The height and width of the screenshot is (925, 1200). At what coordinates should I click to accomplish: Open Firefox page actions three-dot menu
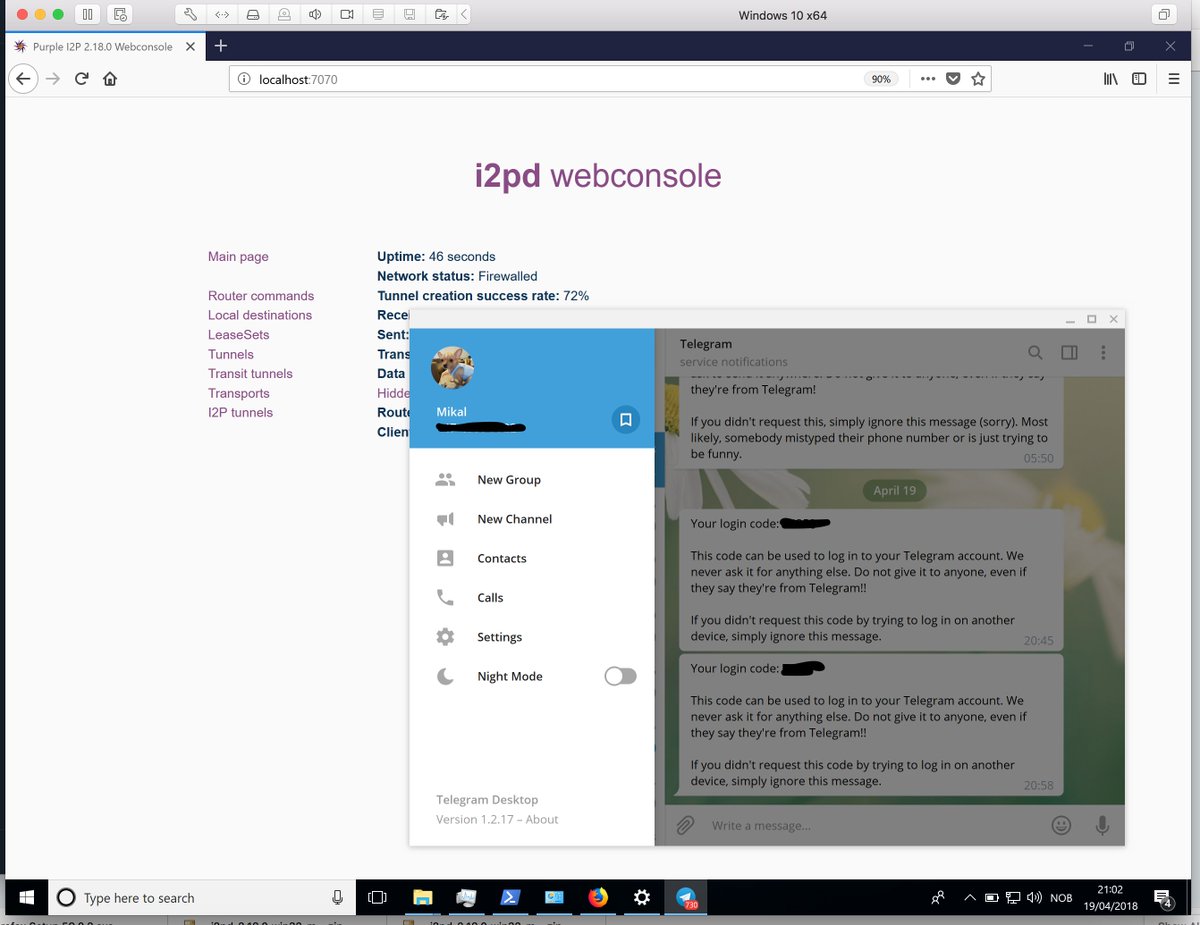coord(927,79)
